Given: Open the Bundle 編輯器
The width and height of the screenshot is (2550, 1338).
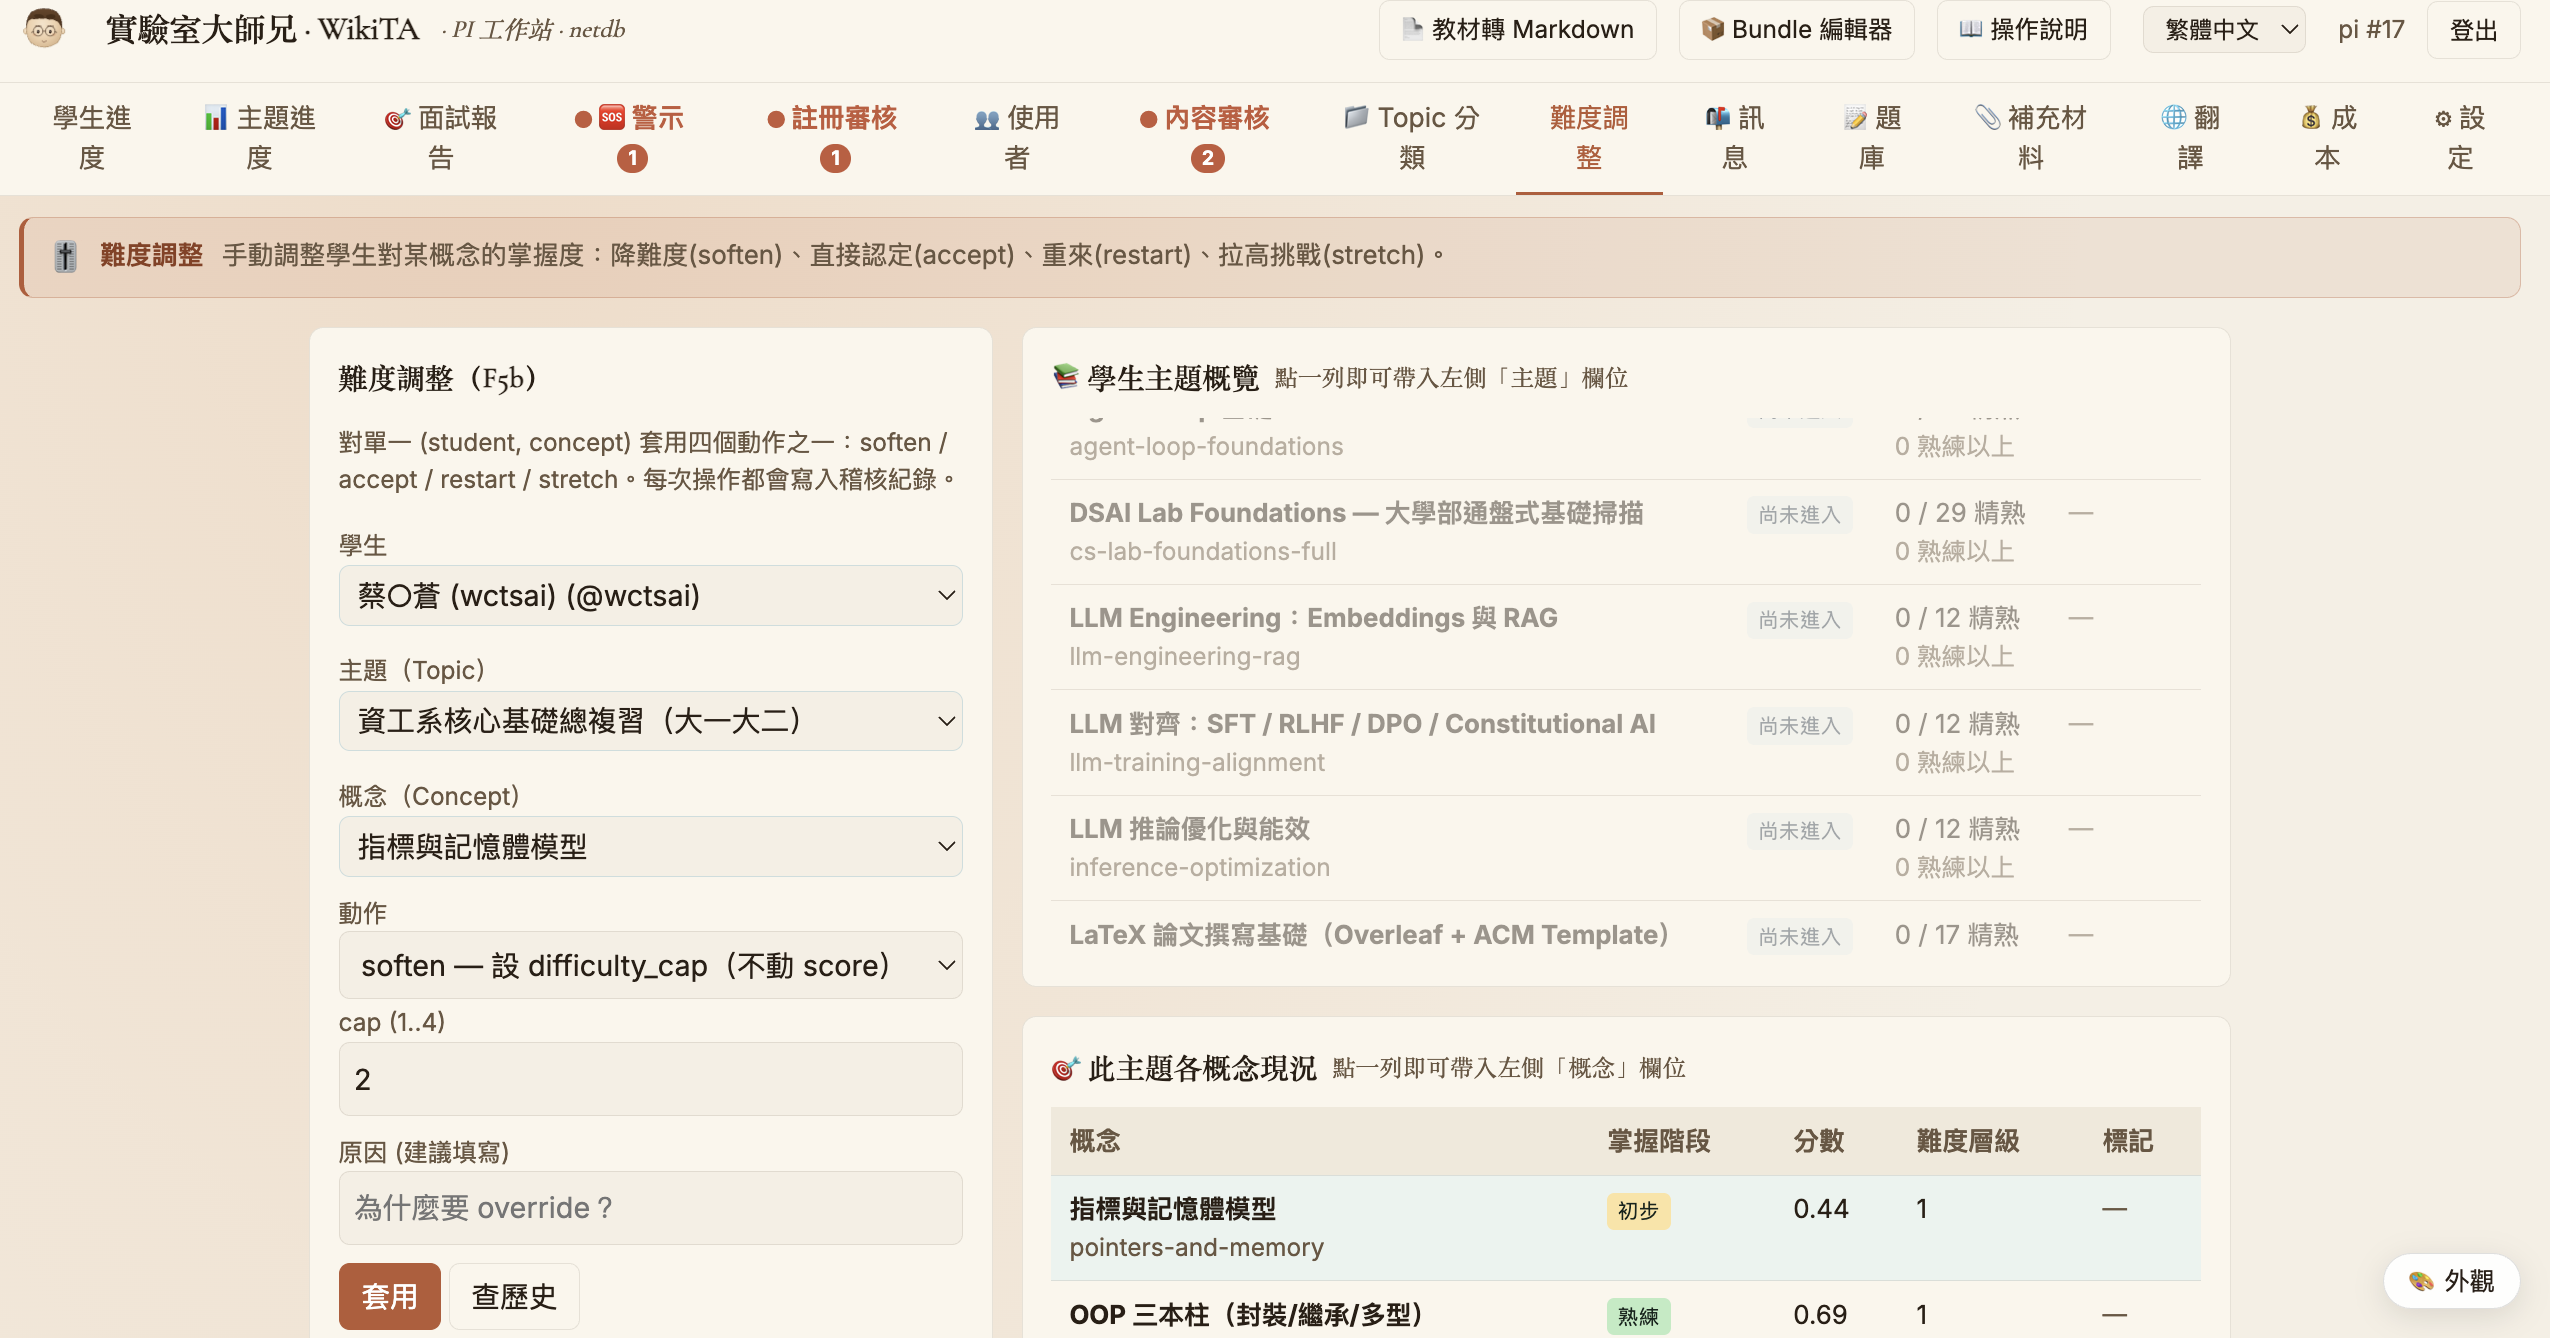Looking at the screenshot, I should pyautogui.click(x=1796, y=30).
